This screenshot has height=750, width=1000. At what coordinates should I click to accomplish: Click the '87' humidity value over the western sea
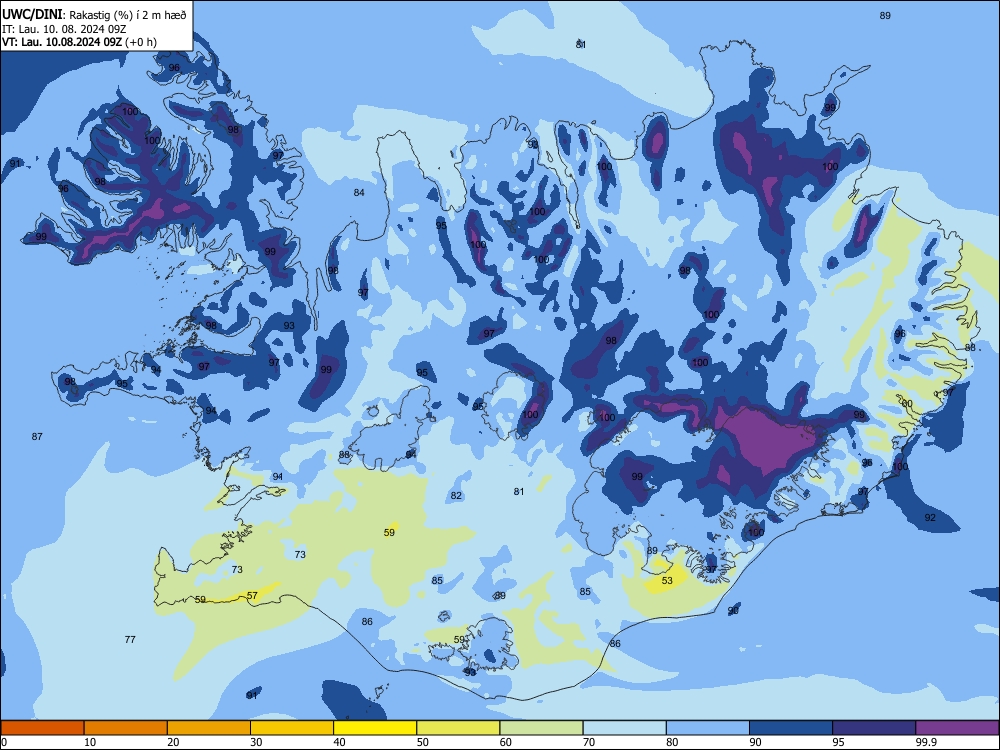(x=37, y=437)
